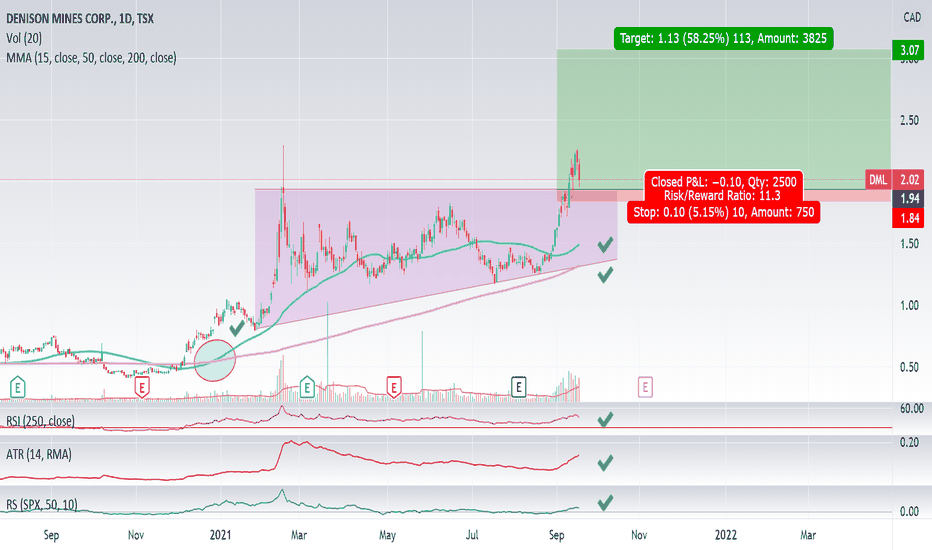The width and height of the screenshot is (932, 550).
Task: Click the DENISON MINES CORP. symbol title
Action: (x=80, y=18)
